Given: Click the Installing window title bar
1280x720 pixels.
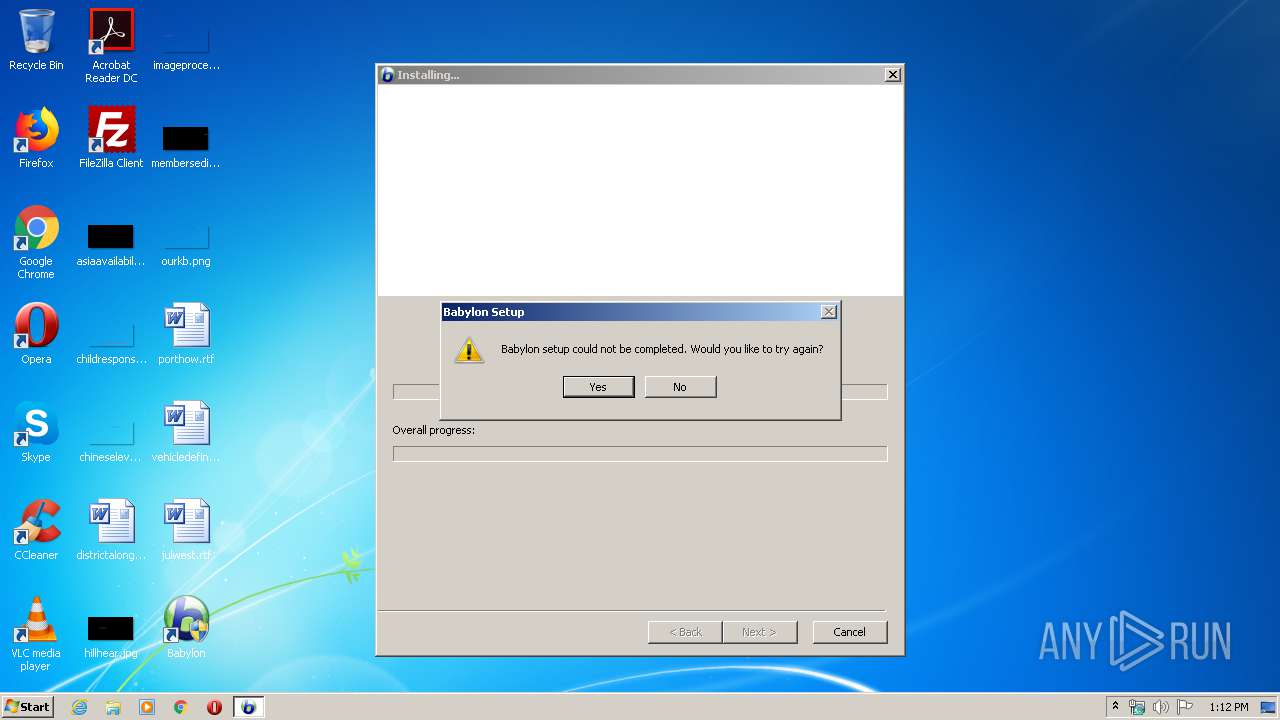Looking at the screenshot, I should pos(640,75).
